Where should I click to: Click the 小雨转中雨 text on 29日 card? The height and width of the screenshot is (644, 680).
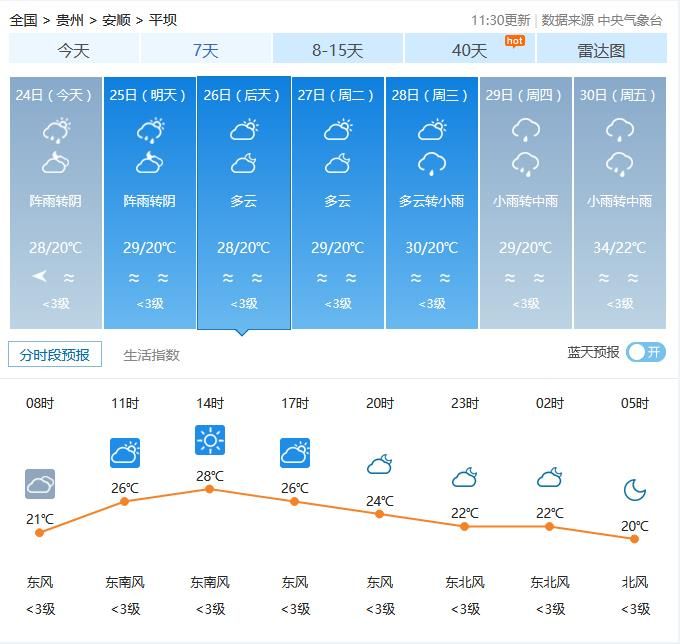[525, 201]
